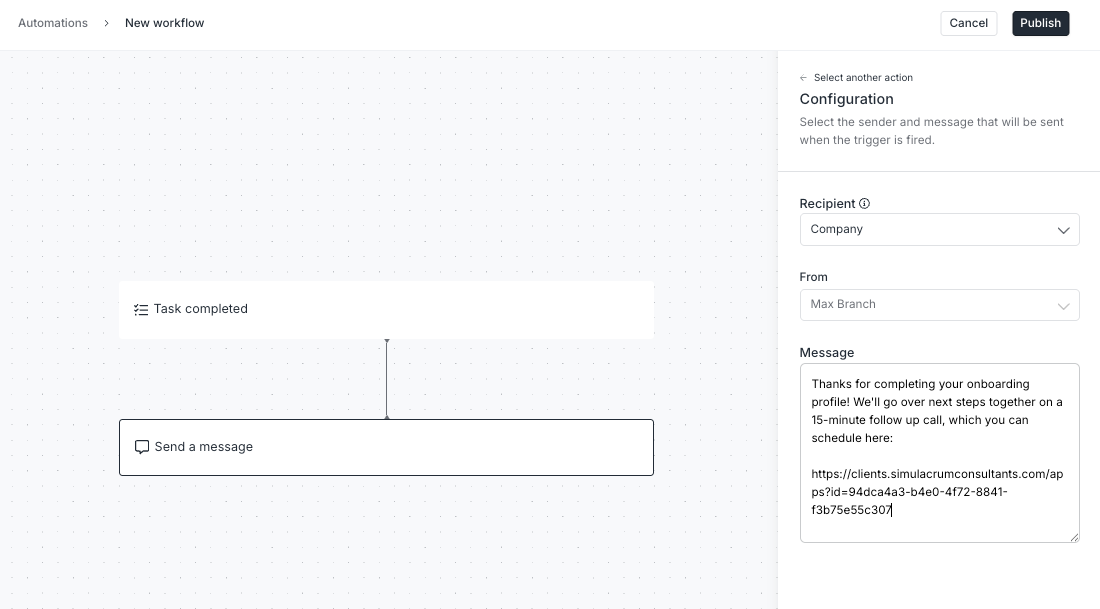This screenshot has width=1100, height=609.
Task: Click the breadcrumb chevron after Automations
Action: [106, 23]
